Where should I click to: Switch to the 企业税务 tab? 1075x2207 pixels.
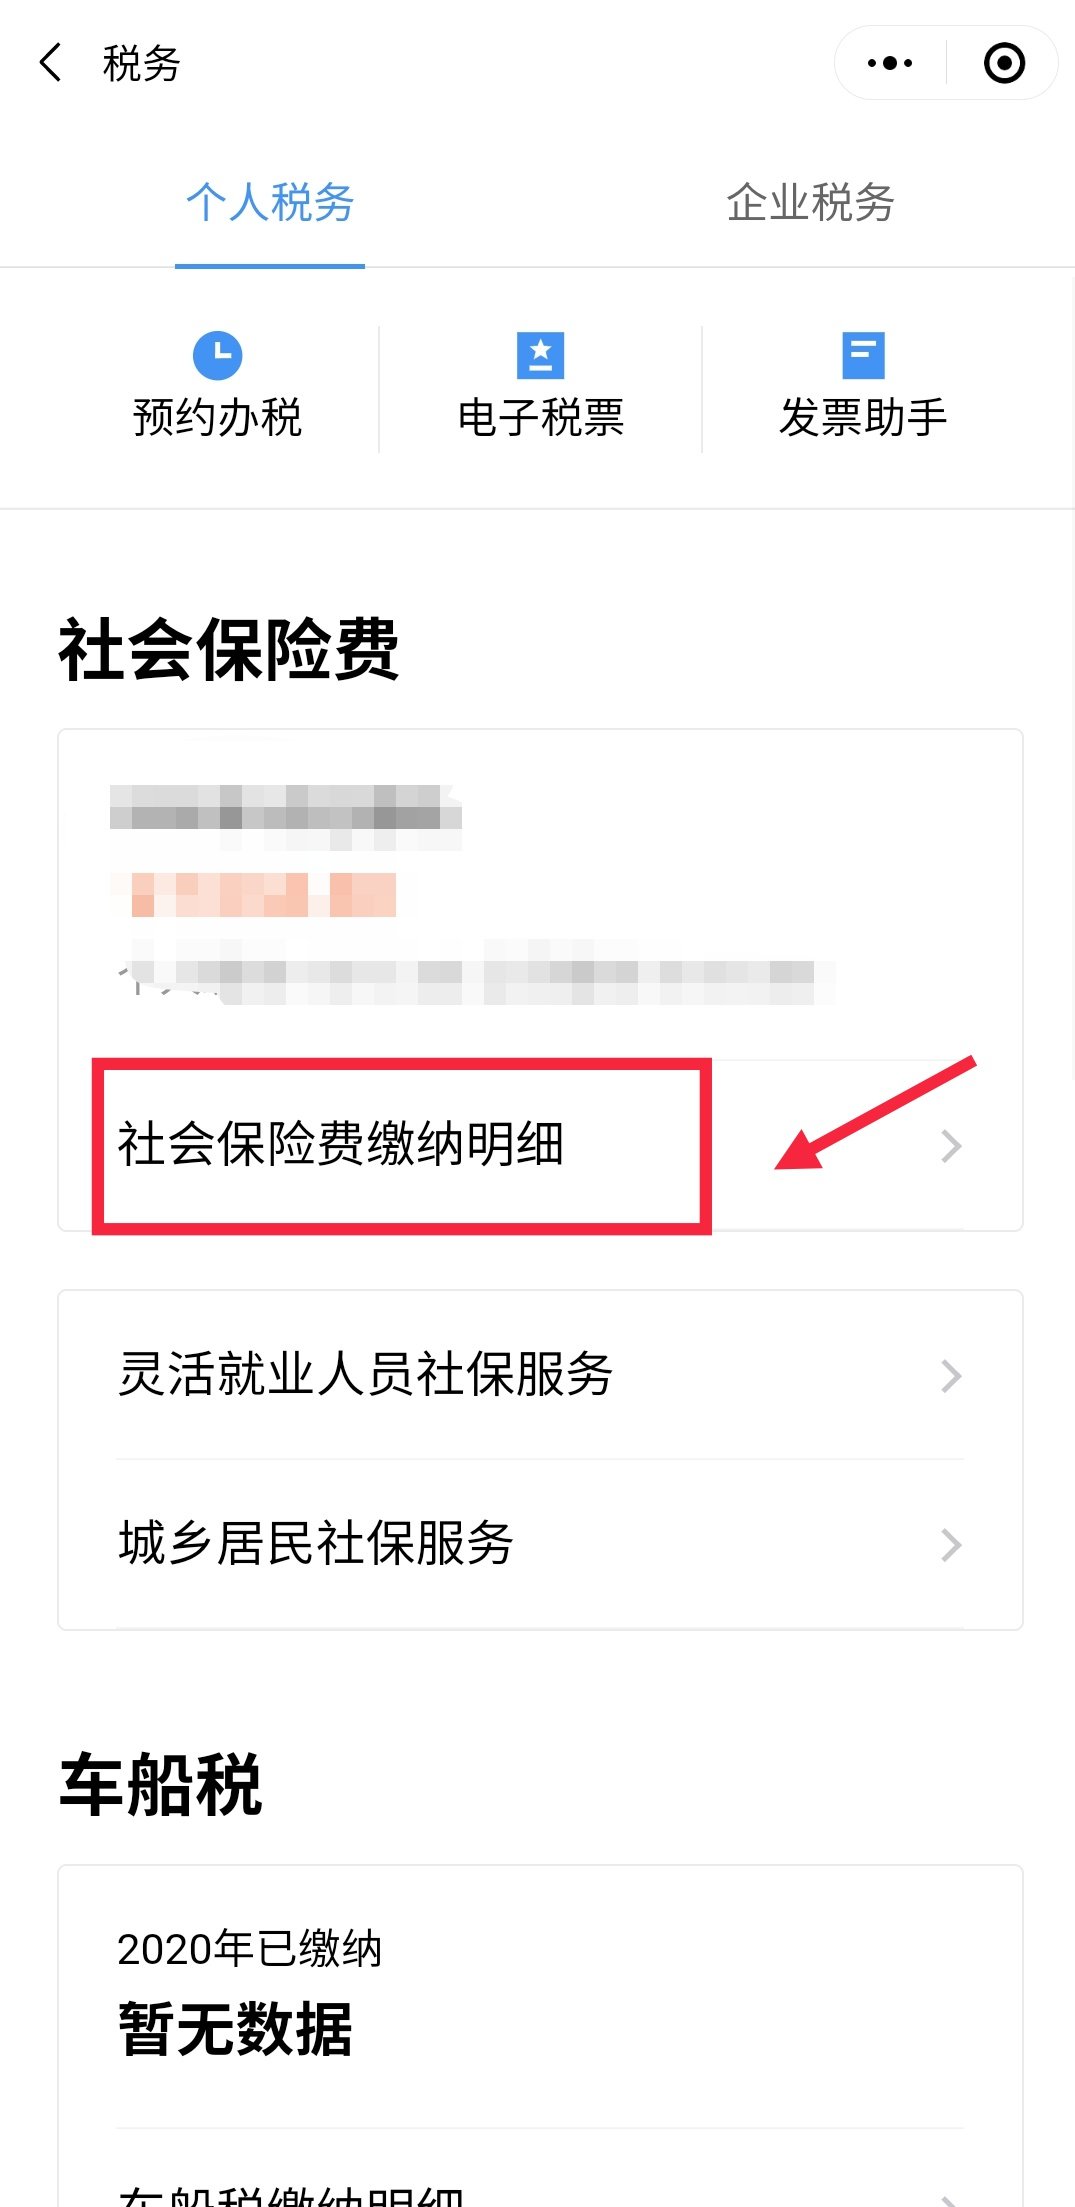pyautogui.click(x=810, y=202)
